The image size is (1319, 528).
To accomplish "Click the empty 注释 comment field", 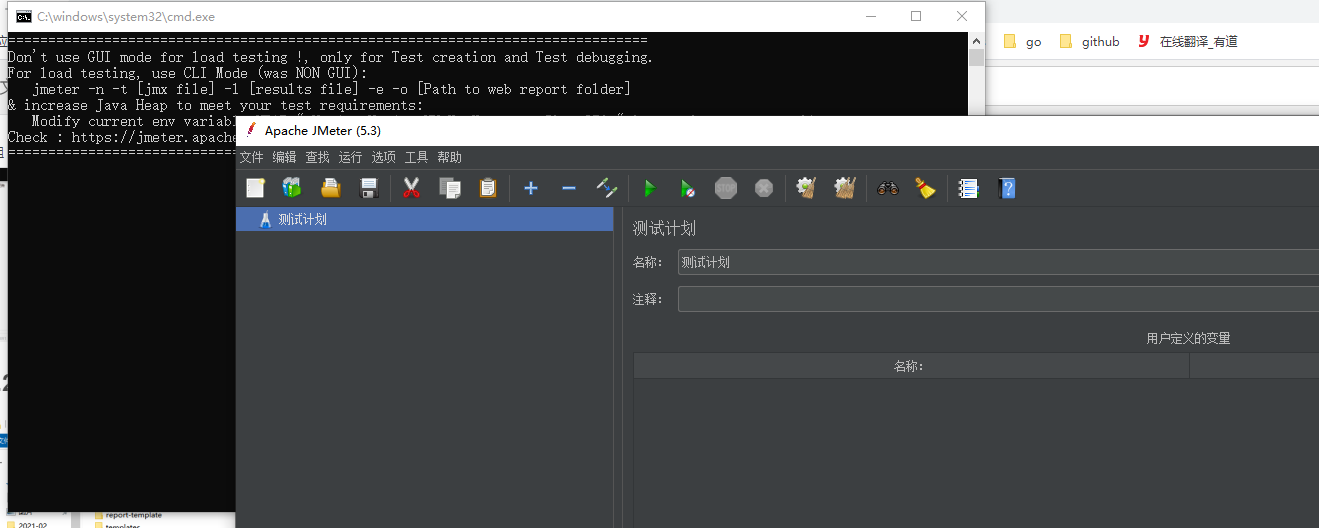I will click(998, 299).
